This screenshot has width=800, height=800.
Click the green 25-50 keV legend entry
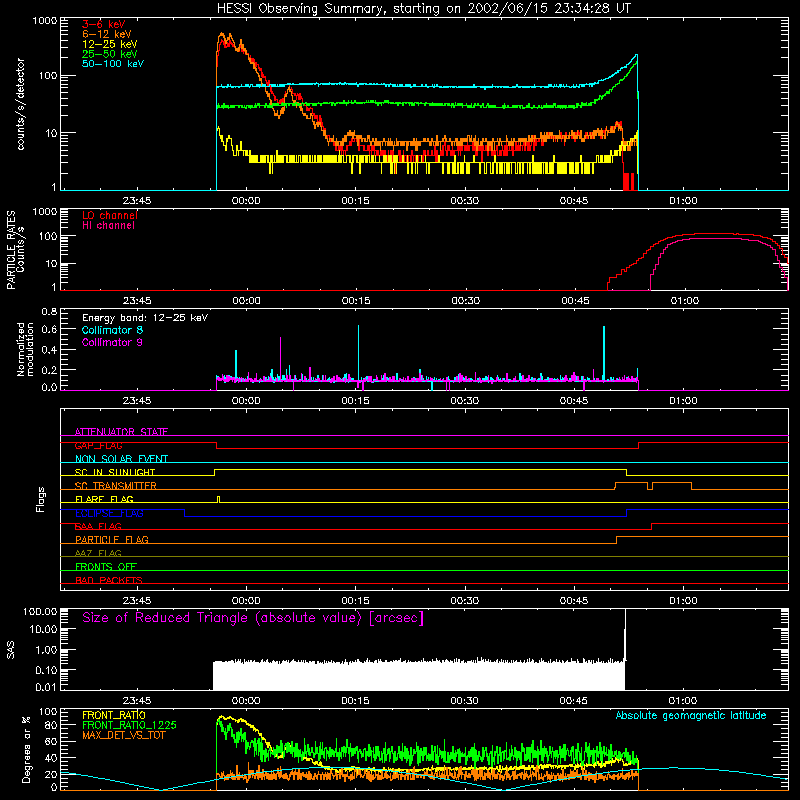110,54
